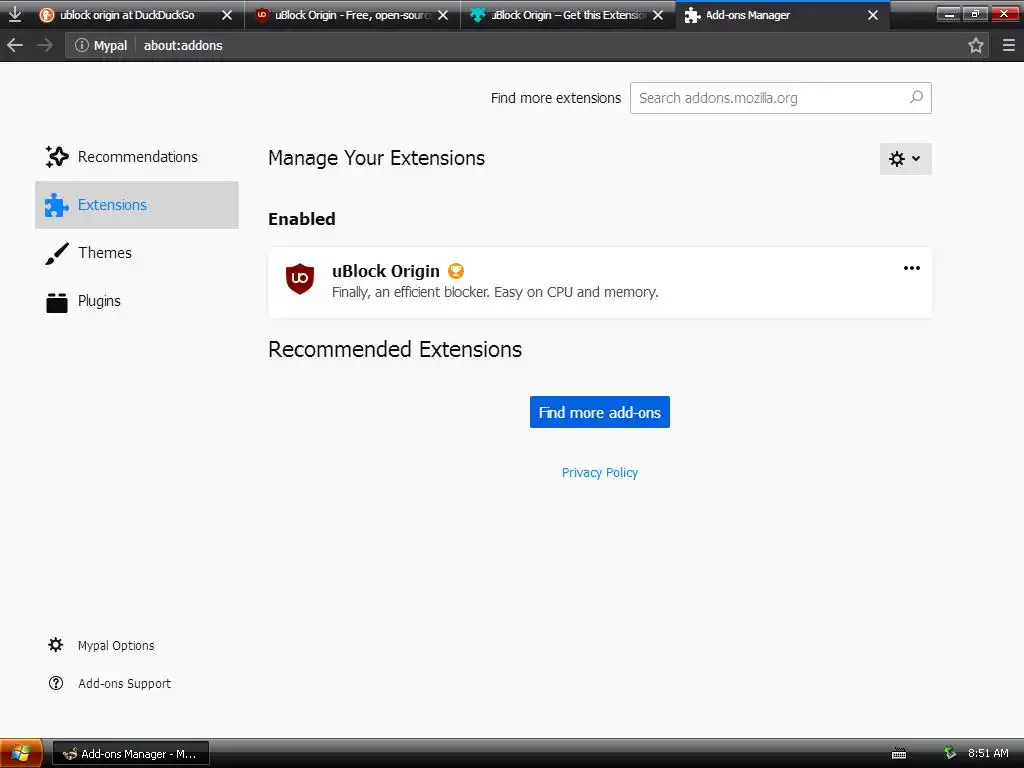Select Extensions category label
Viewport: 1024px width, 768px height.
112,205
